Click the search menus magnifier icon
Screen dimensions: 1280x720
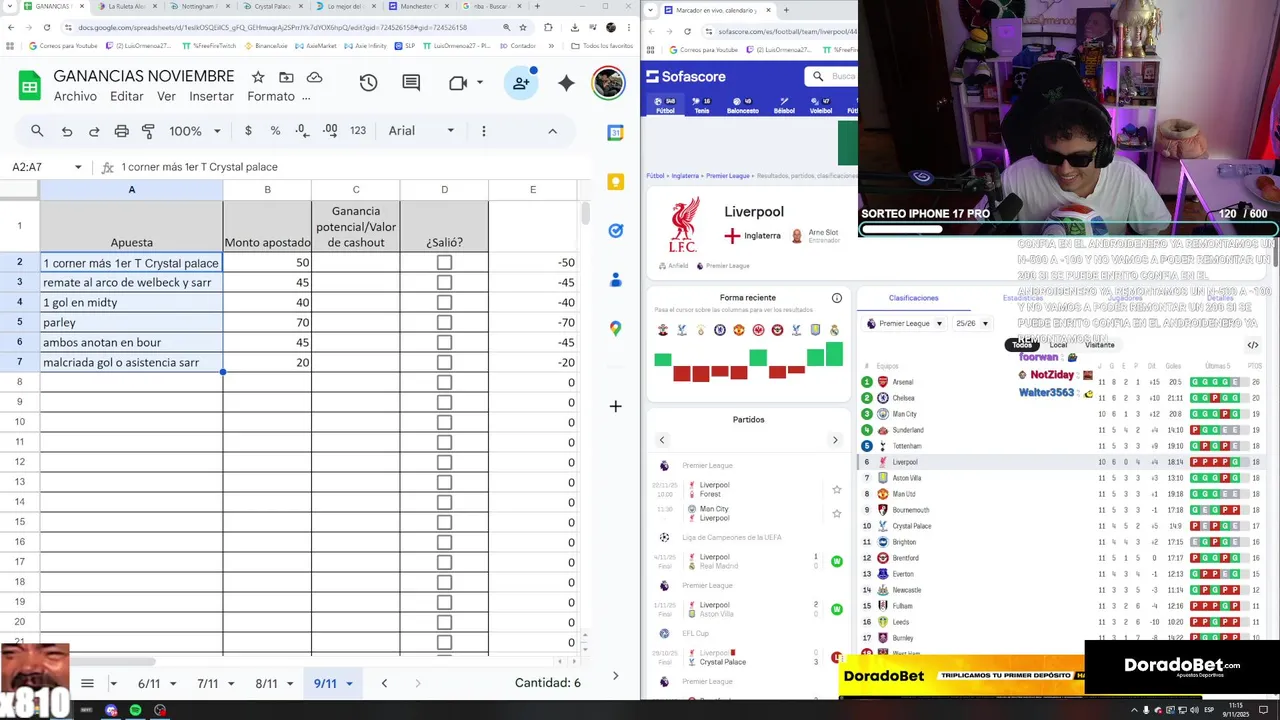37,131
